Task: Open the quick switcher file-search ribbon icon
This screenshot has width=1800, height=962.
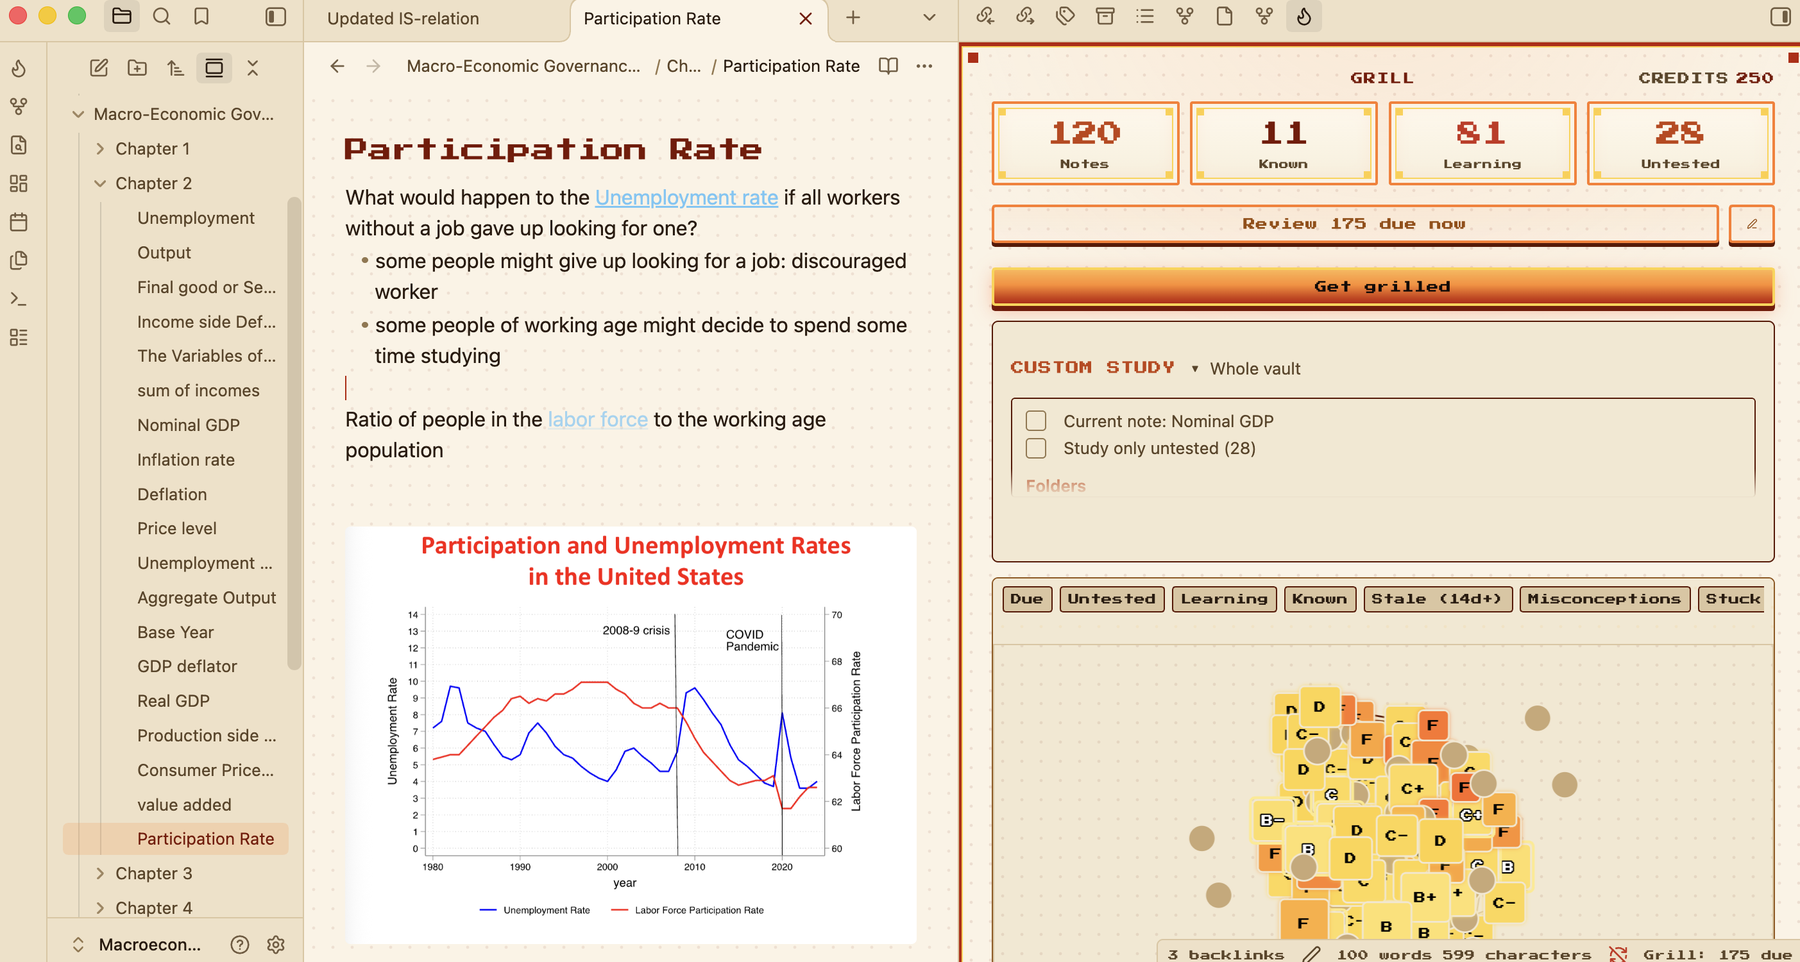Action: (x=19, y=145)
